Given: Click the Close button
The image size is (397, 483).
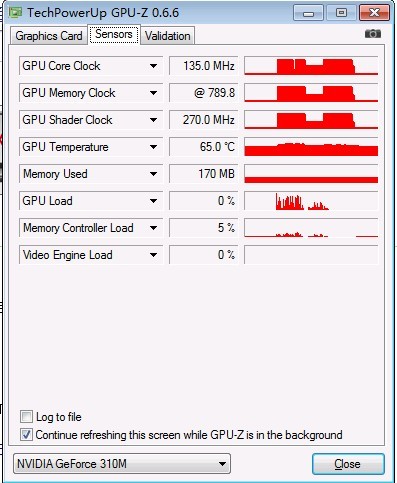Looking at the screenshot, I should coord(348,464).
